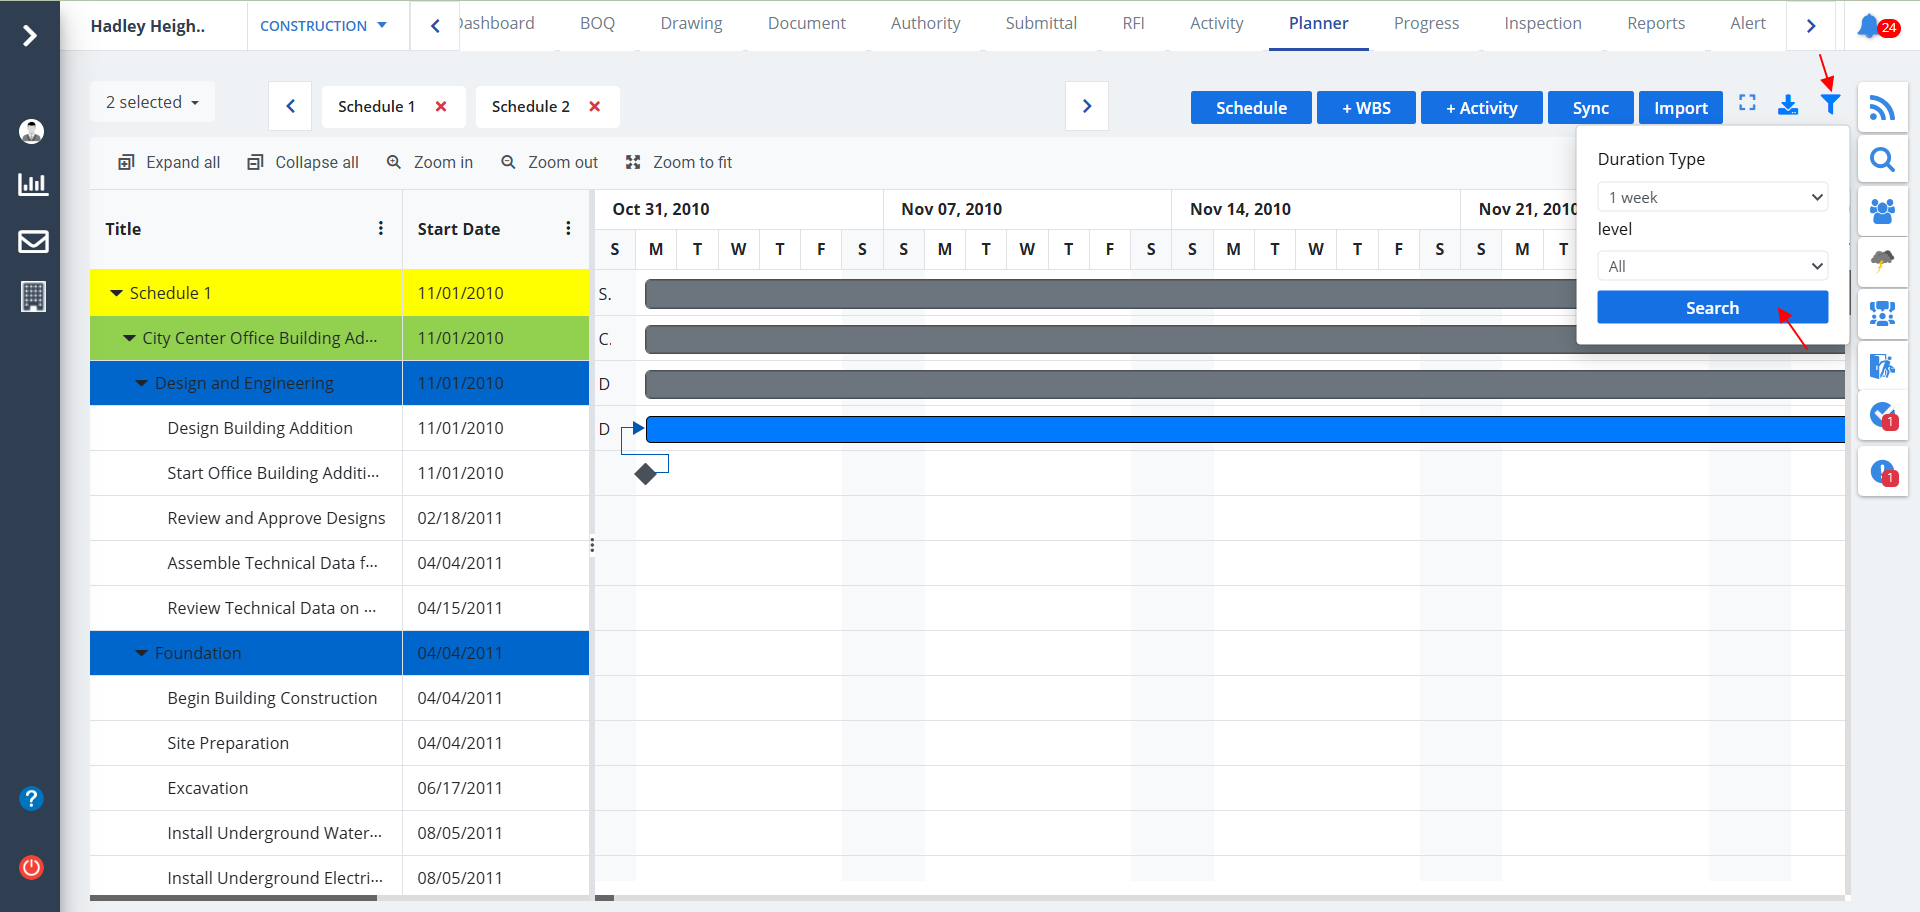
Task: Open the blue help question mark icon
Action: (x=32, y=798)
